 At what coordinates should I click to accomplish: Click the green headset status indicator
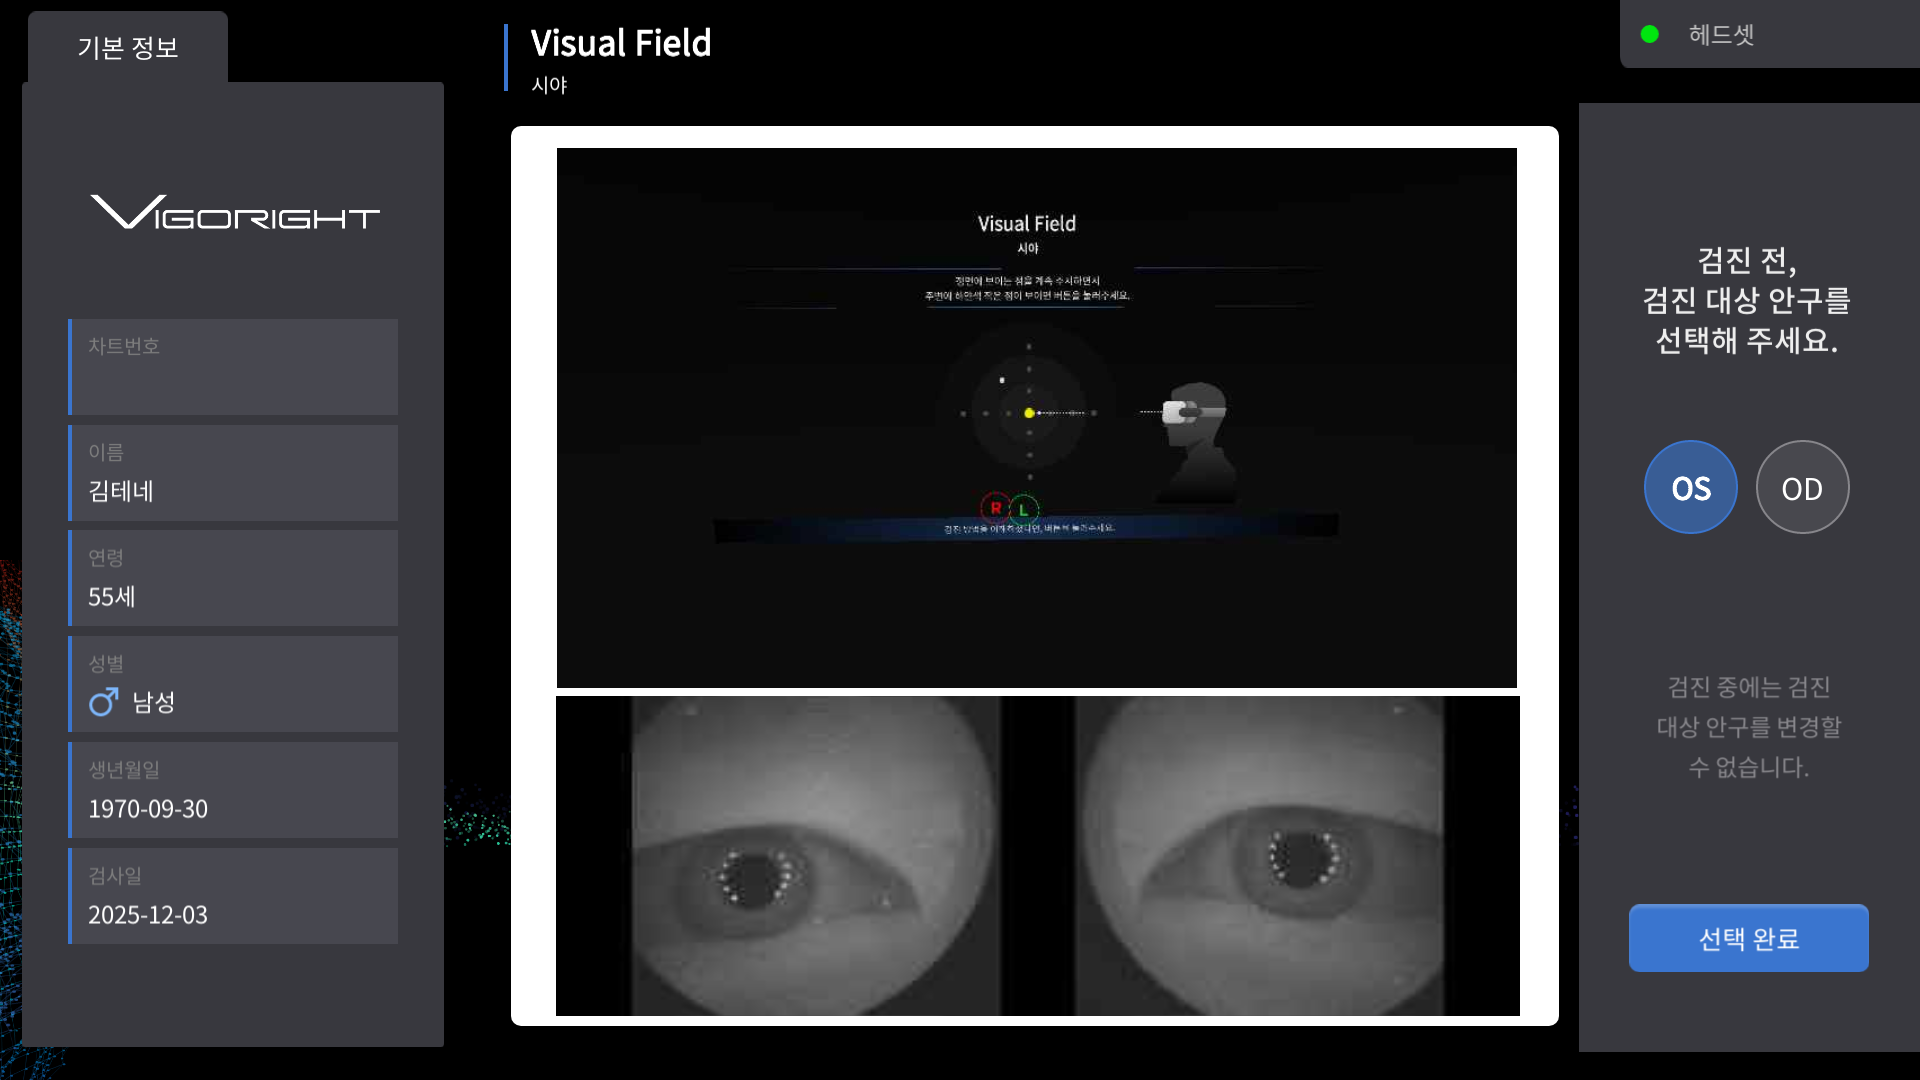(x=1650, y=35)
